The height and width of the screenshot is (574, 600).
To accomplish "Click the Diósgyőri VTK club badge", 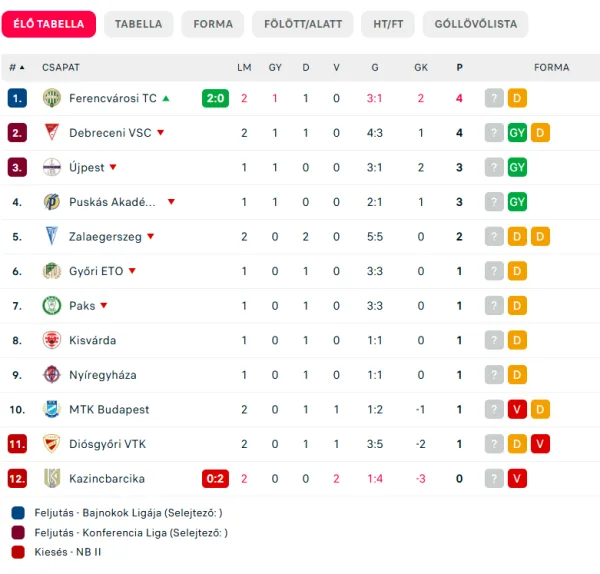I will [x=52, y=444].
